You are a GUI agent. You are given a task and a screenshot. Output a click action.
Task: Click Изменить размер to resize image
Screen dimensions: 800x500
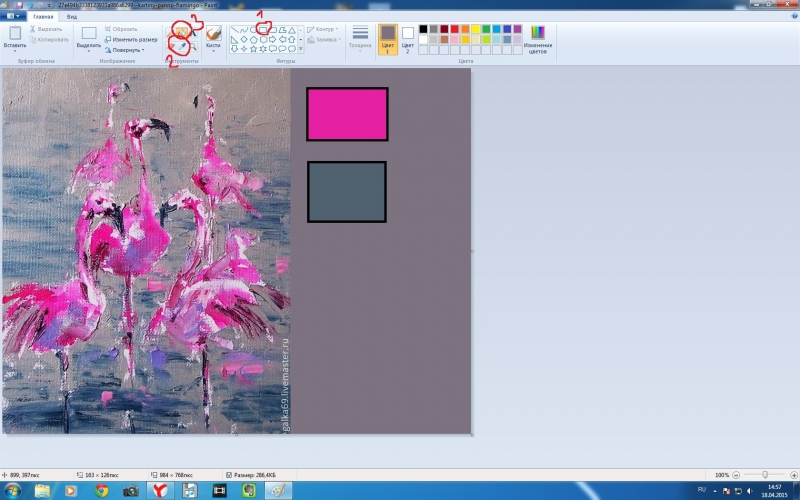(128, 39)
